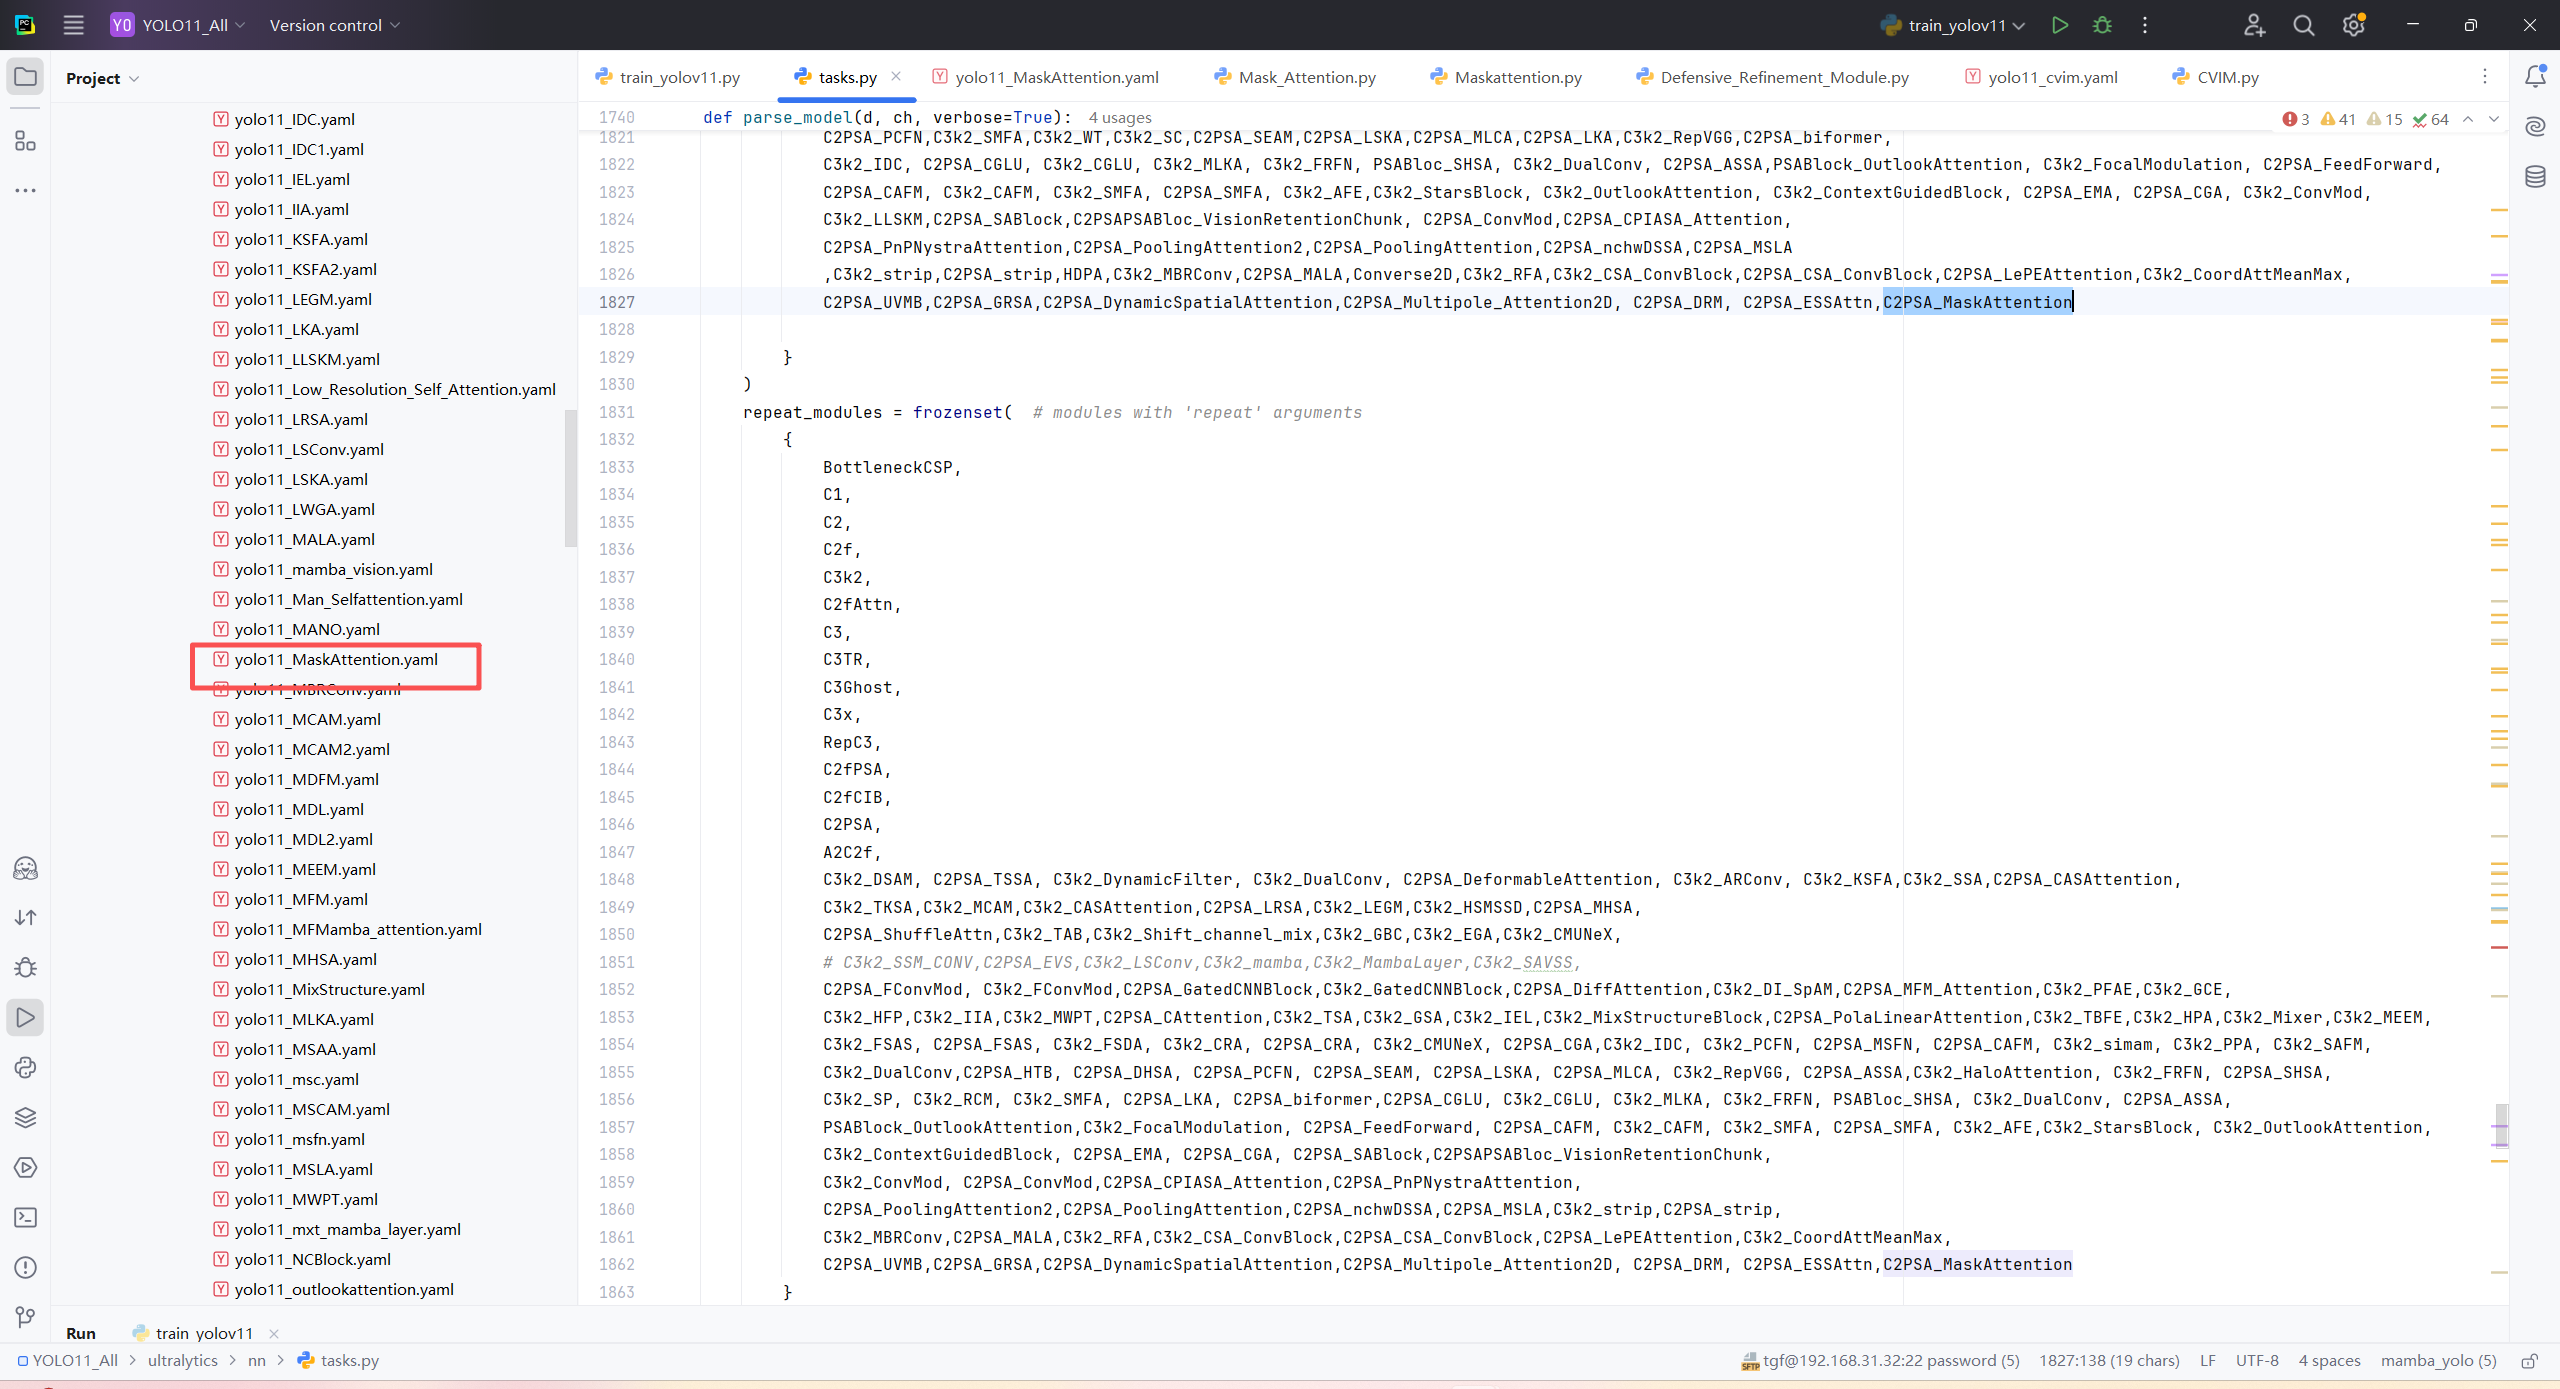
Task: Open Database tool window icon
Action: [2535, 177]
